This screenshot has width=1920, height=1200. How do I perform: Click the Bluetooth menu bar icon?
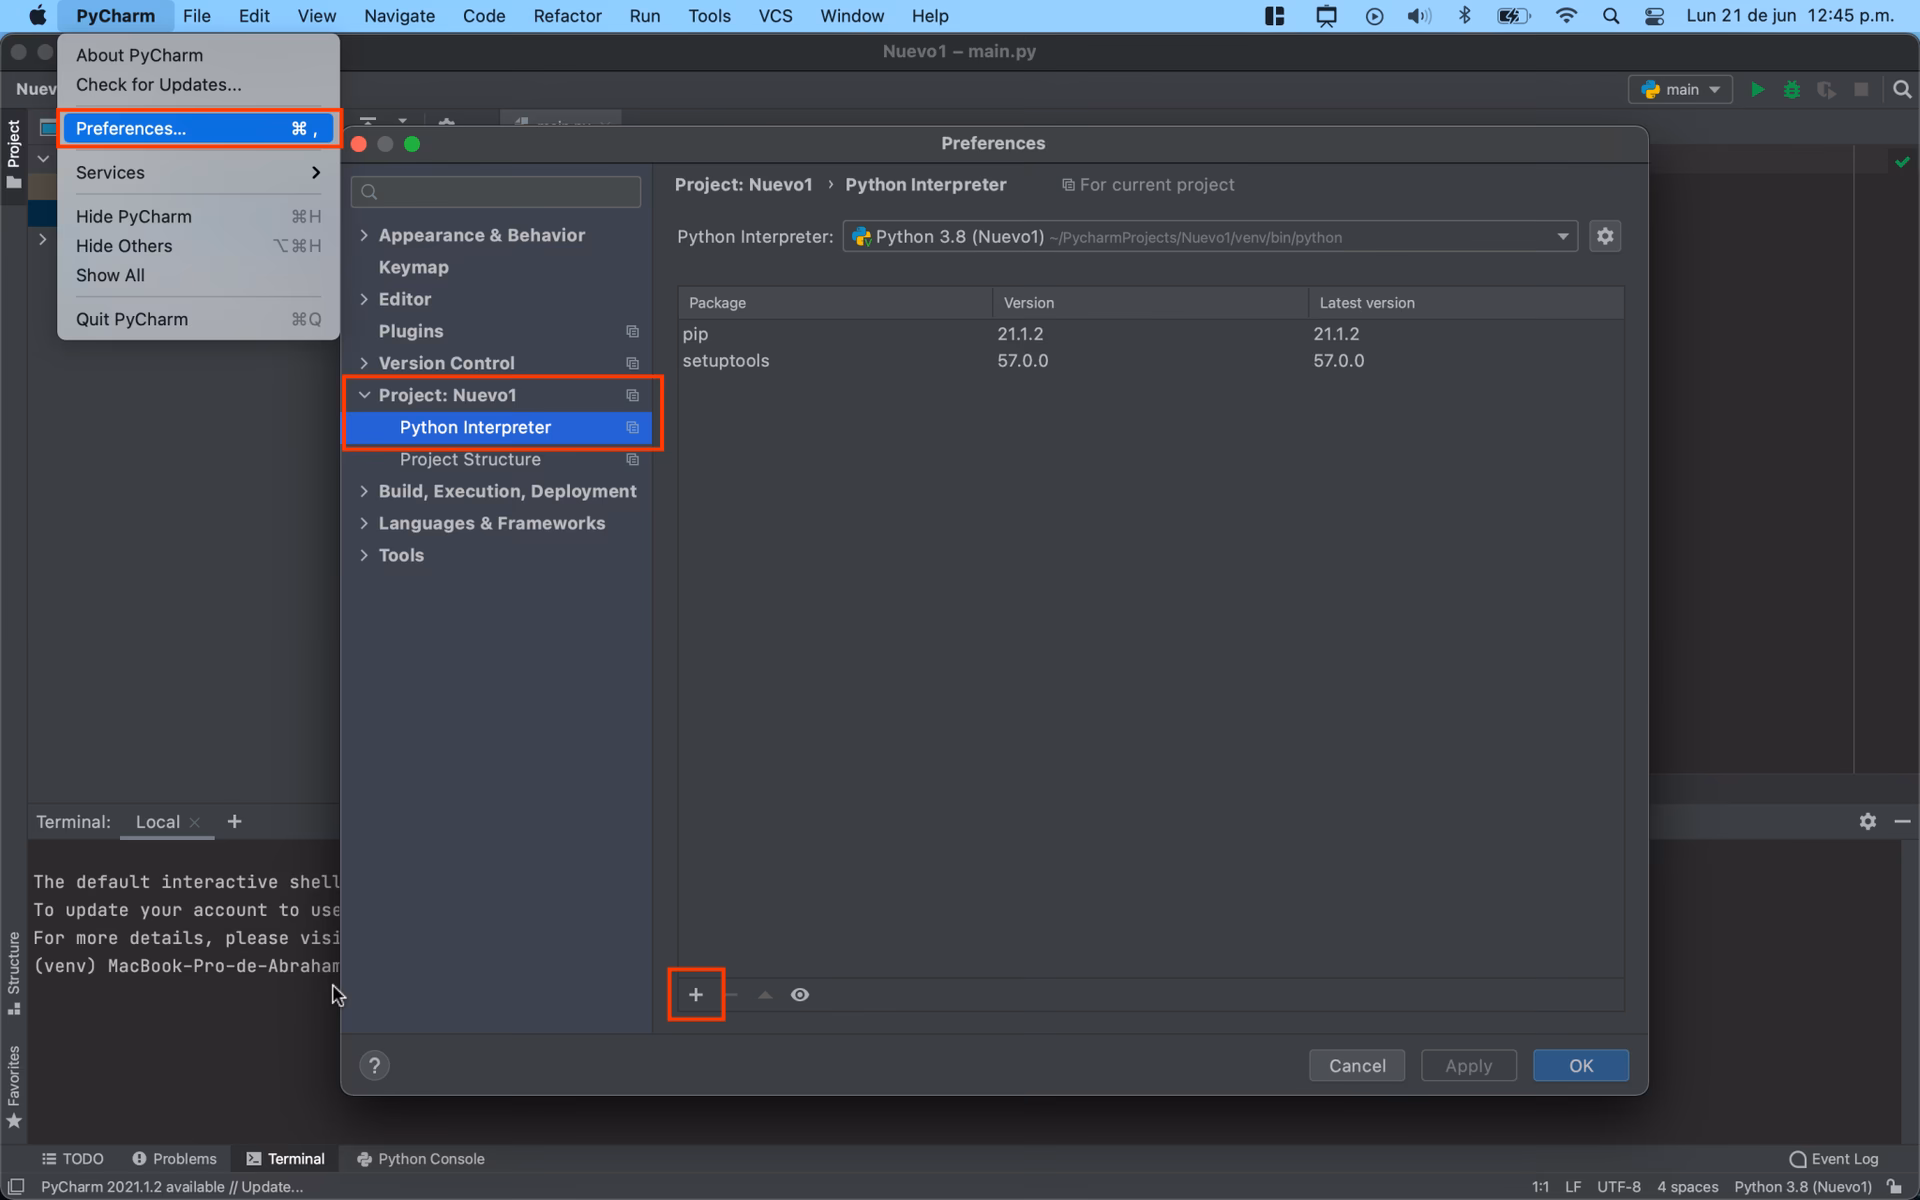[x=1464, y=16]
